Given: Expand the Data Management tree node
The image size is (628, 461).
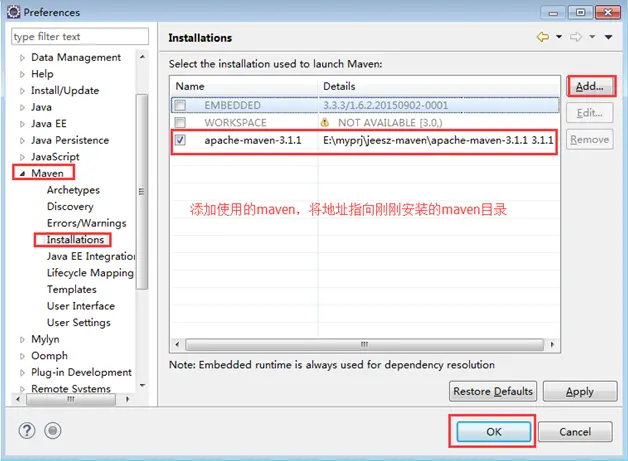Looking at the screenshot, I should 22,58.
